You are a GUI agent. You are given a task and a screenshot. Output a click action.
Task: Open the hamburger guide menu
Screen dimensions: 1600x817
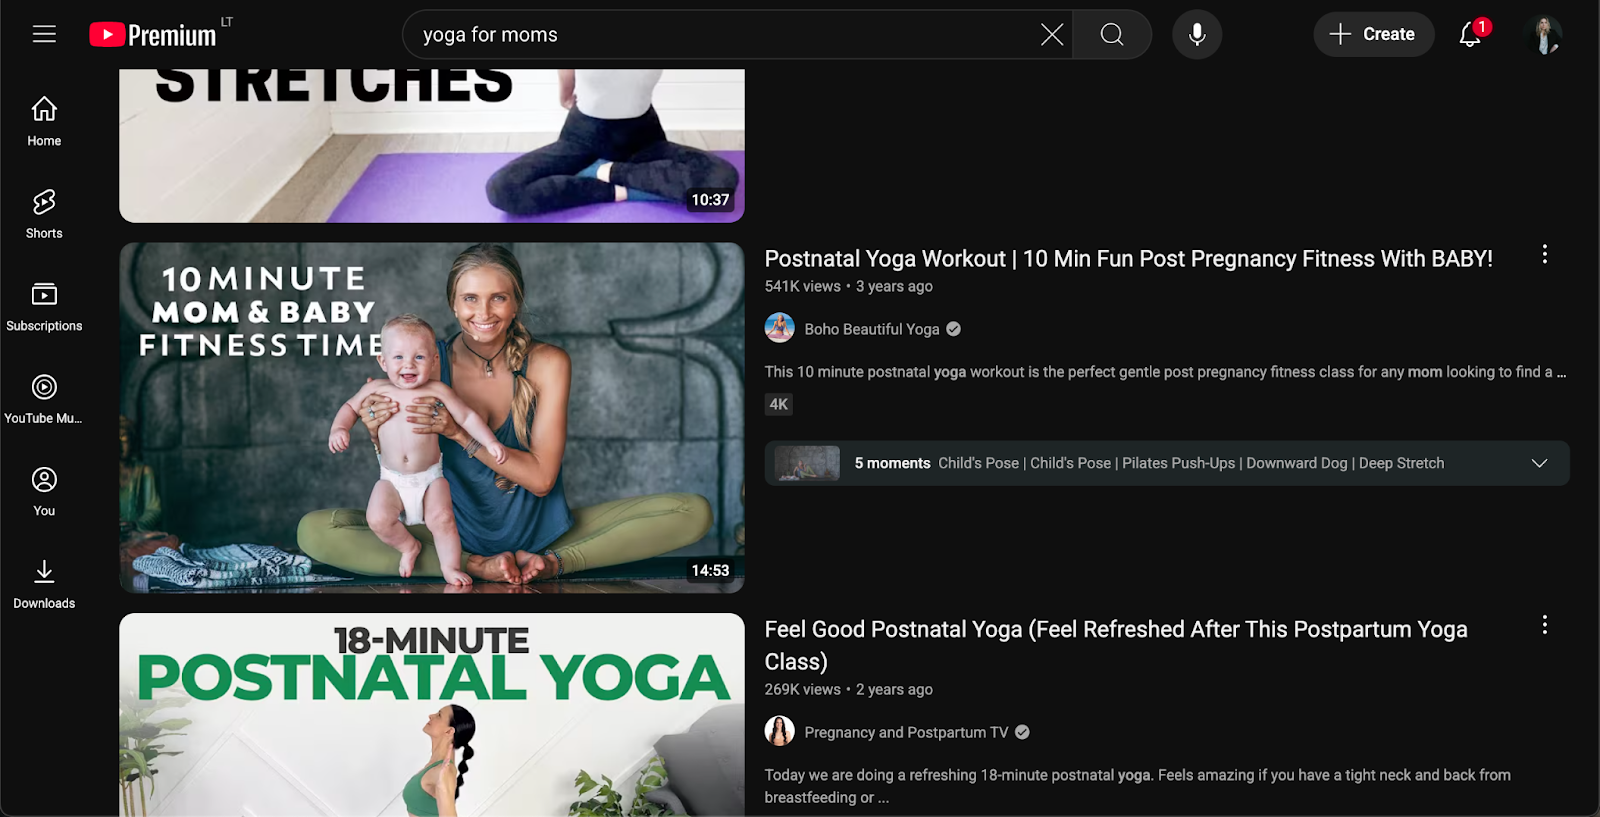tap(44, 34)
